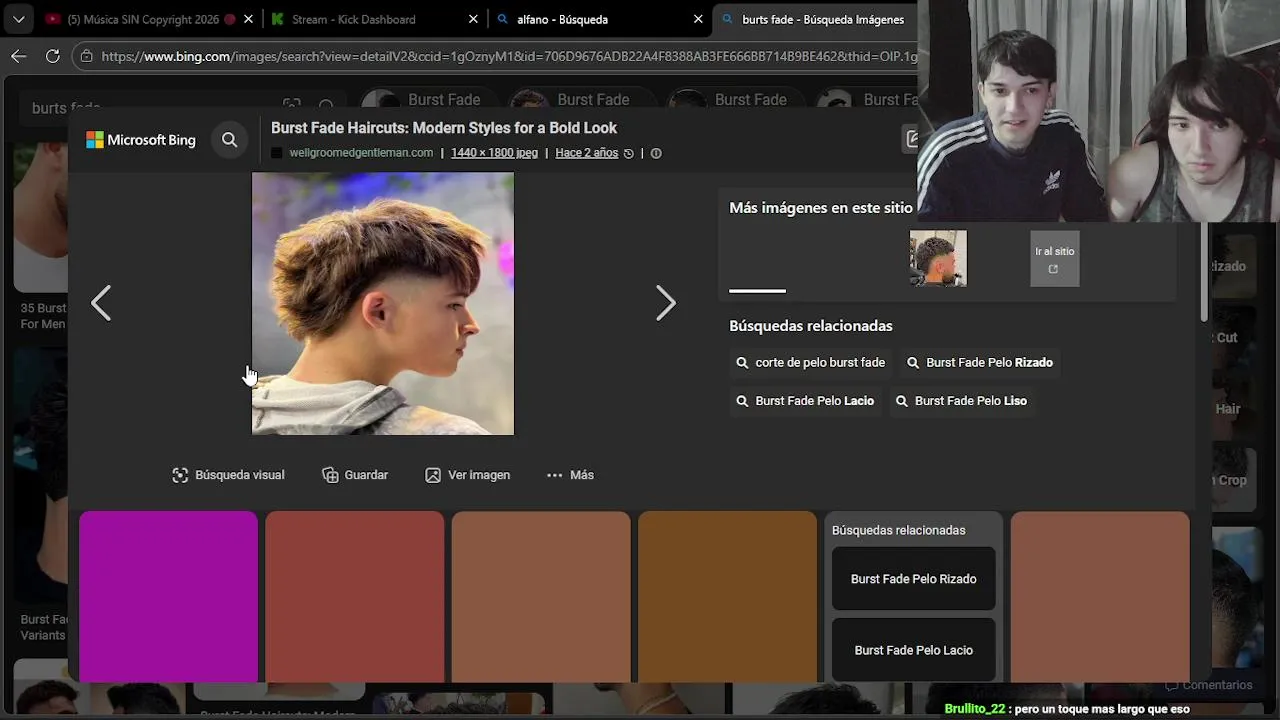Open thumbnail under Más imágenes en este sitio

pyautogui.click(x=938, y=258)
